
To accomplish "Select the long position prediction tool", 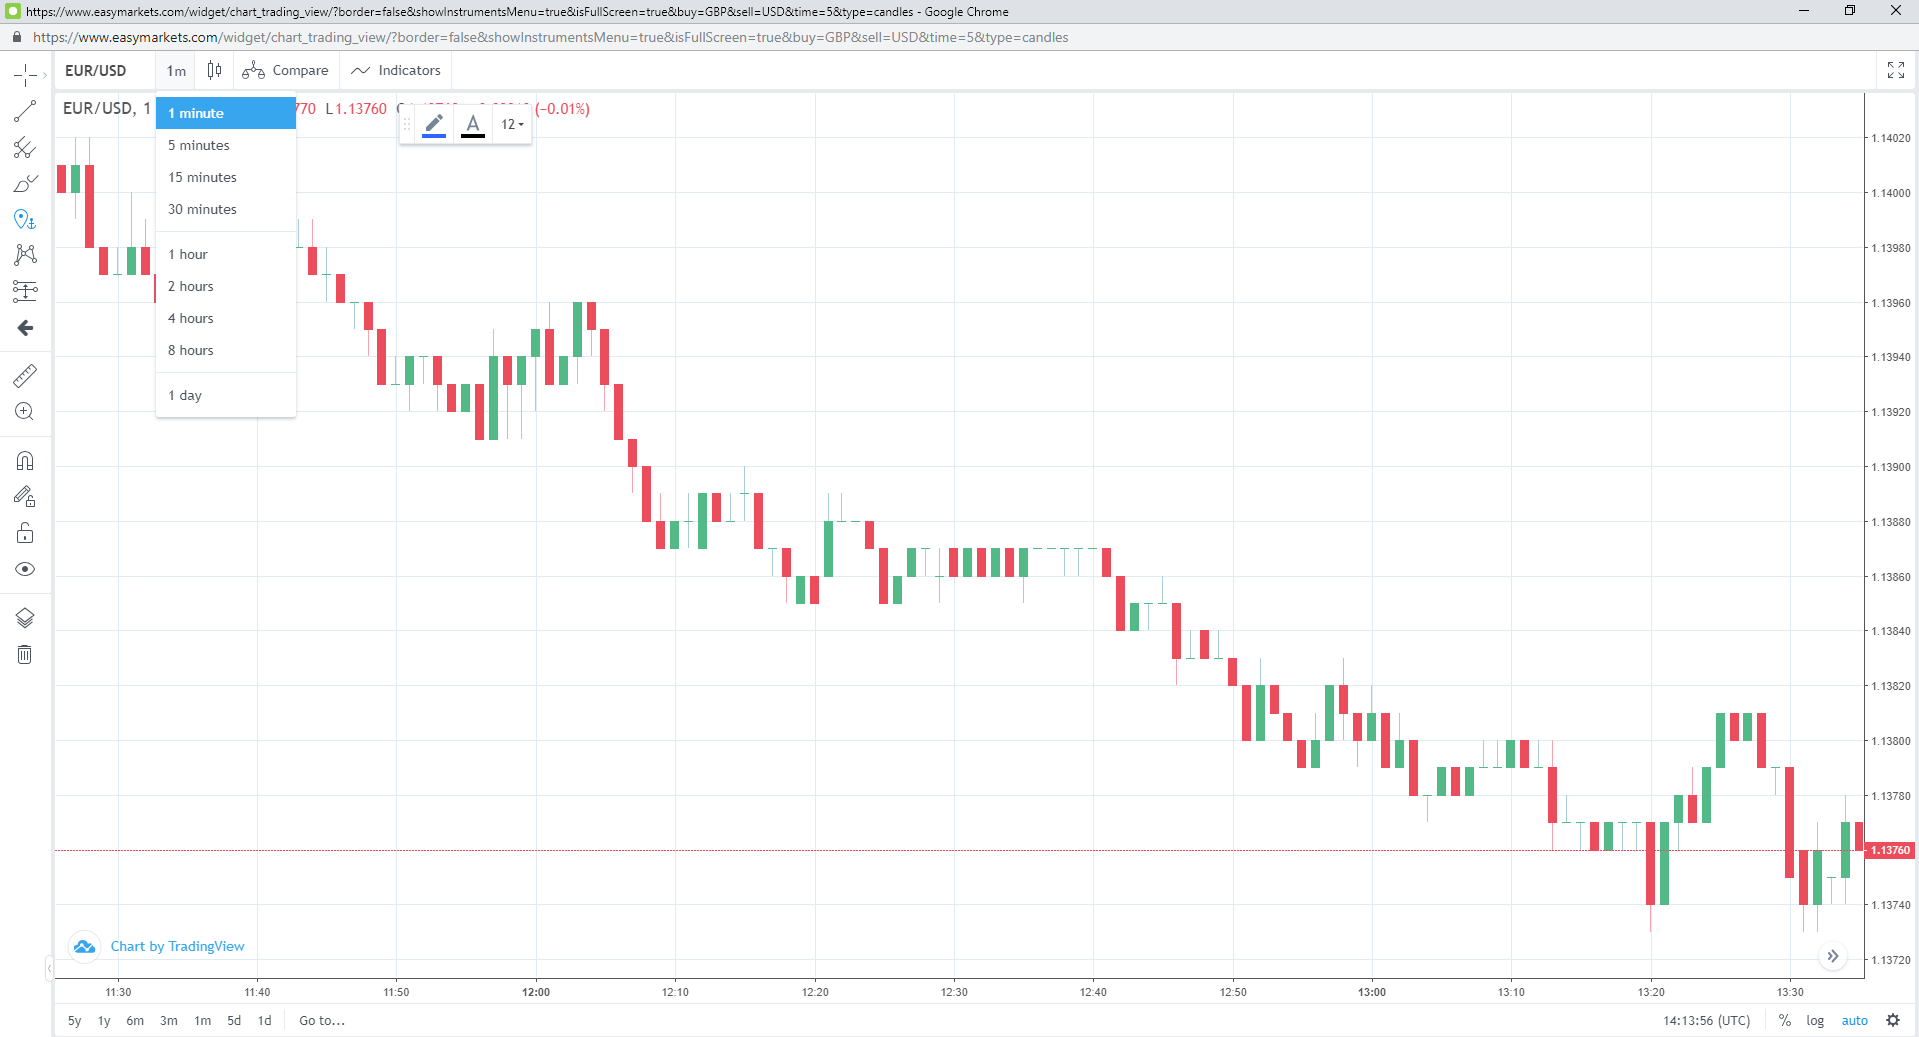I will (x=25, y=291).
